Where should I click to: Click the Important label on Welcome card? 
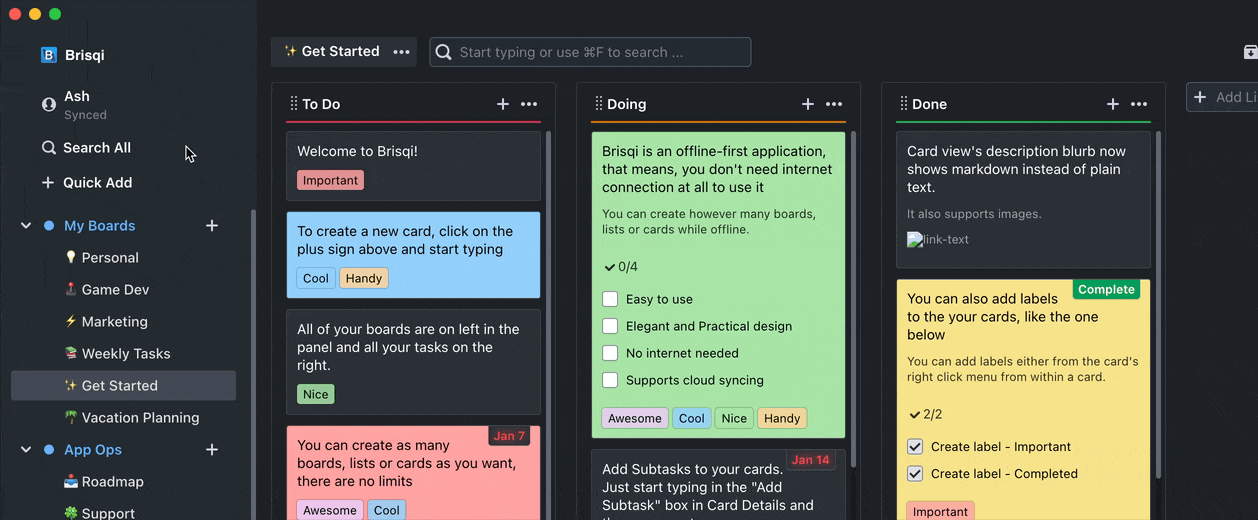330,180
